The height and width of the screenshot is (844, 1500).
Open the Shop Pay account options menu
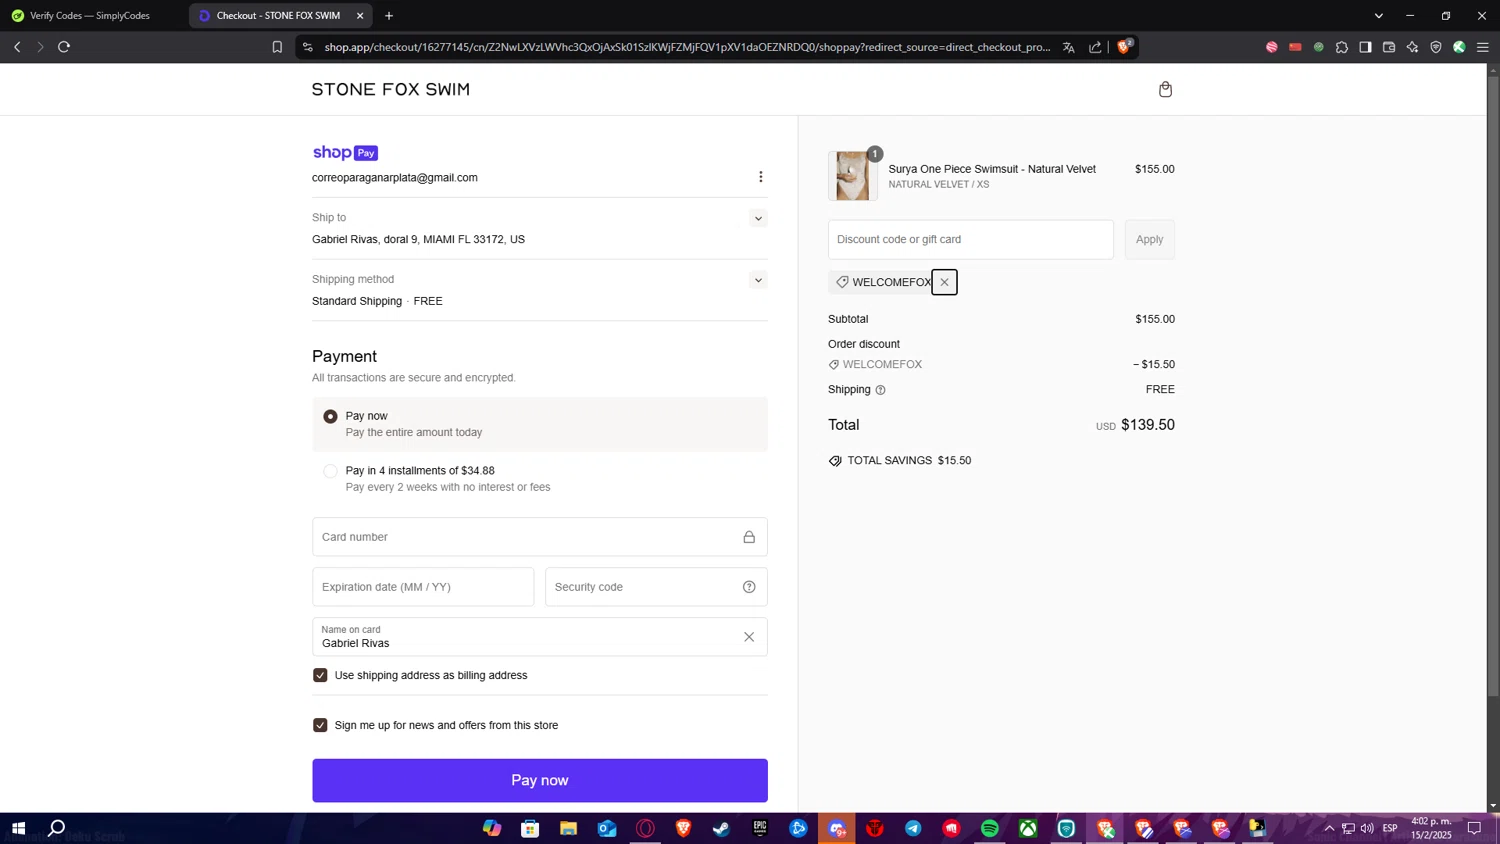click(x=761, y=177)
